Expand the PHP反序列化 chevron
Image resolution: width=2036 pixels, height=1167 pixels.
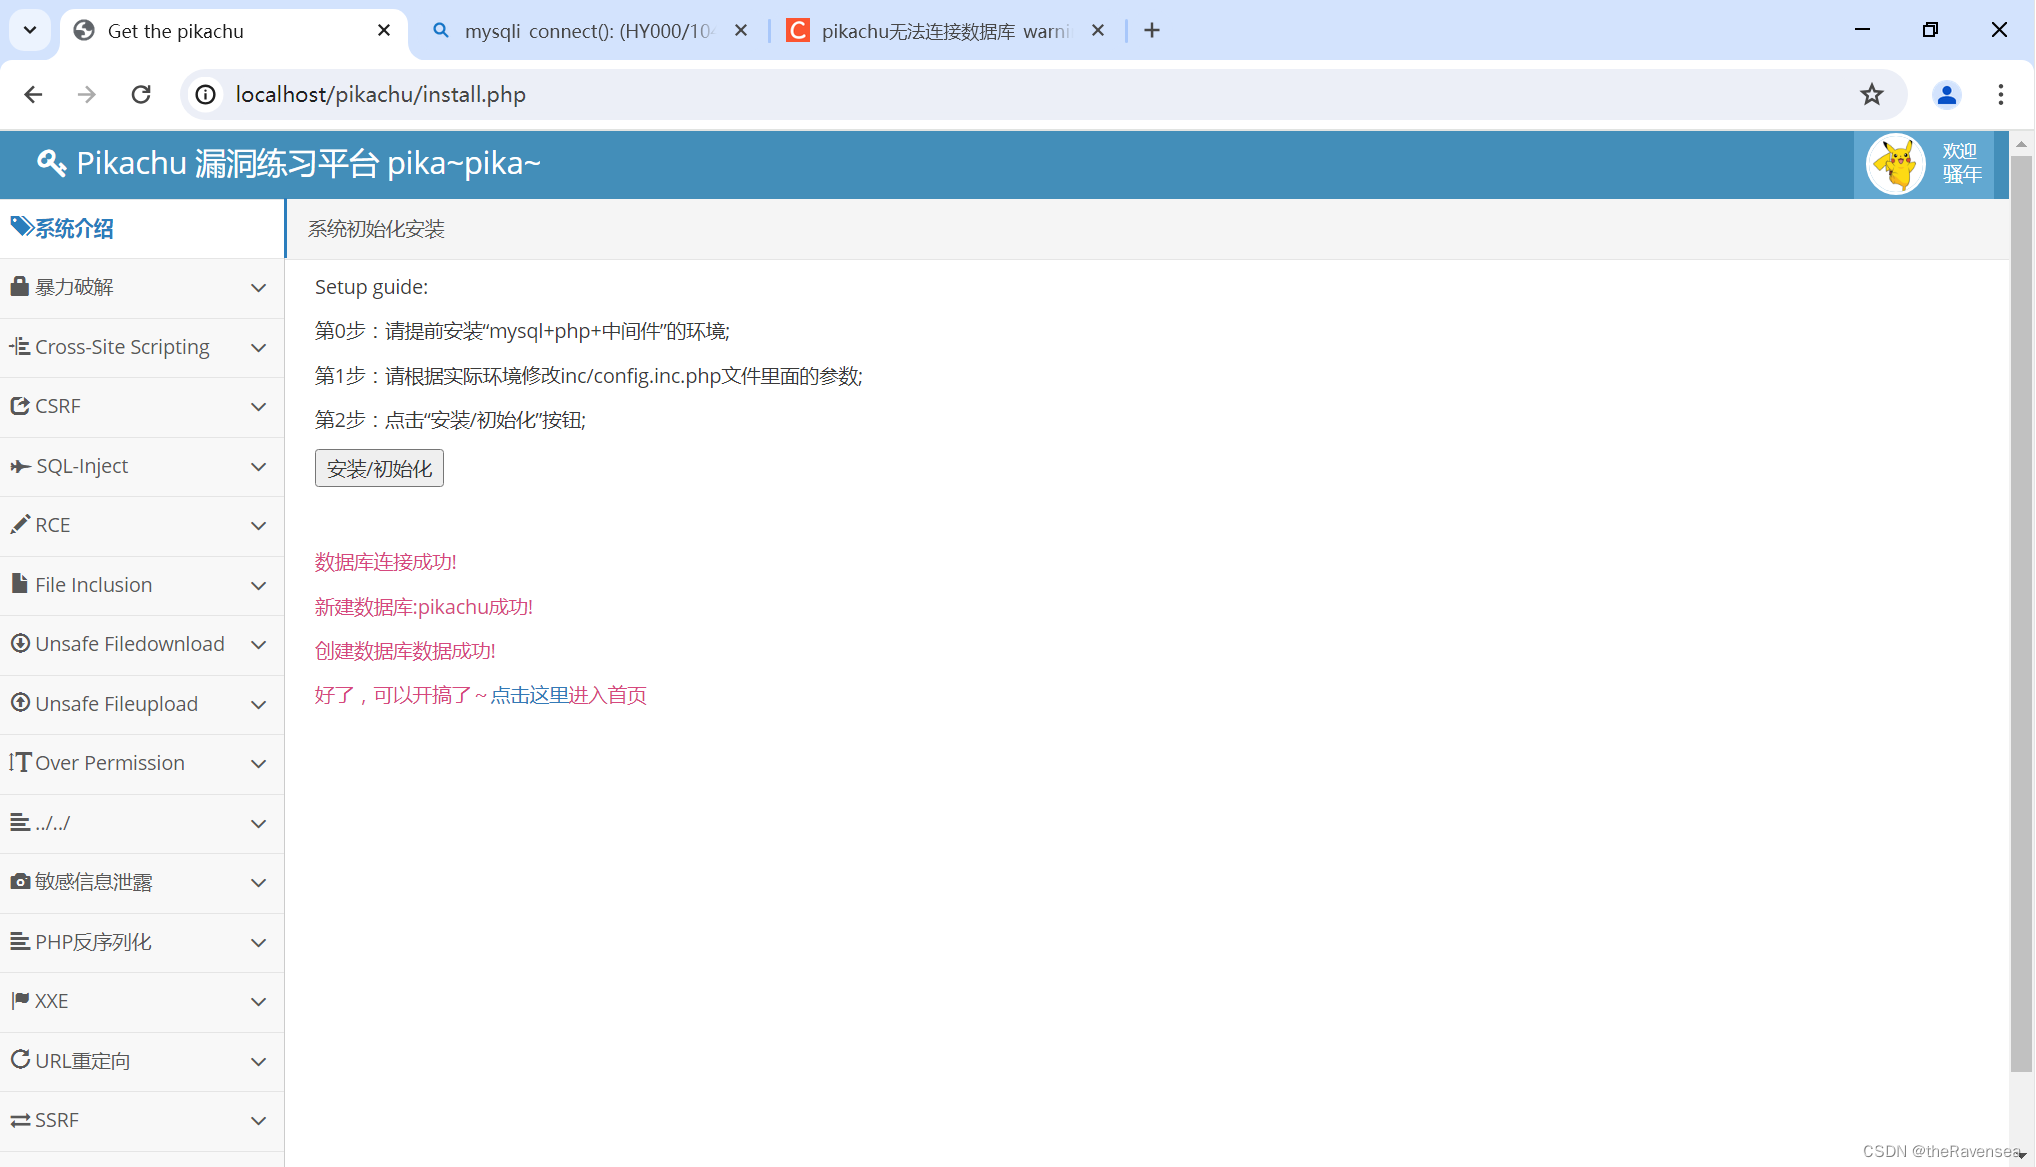[258, 943]
